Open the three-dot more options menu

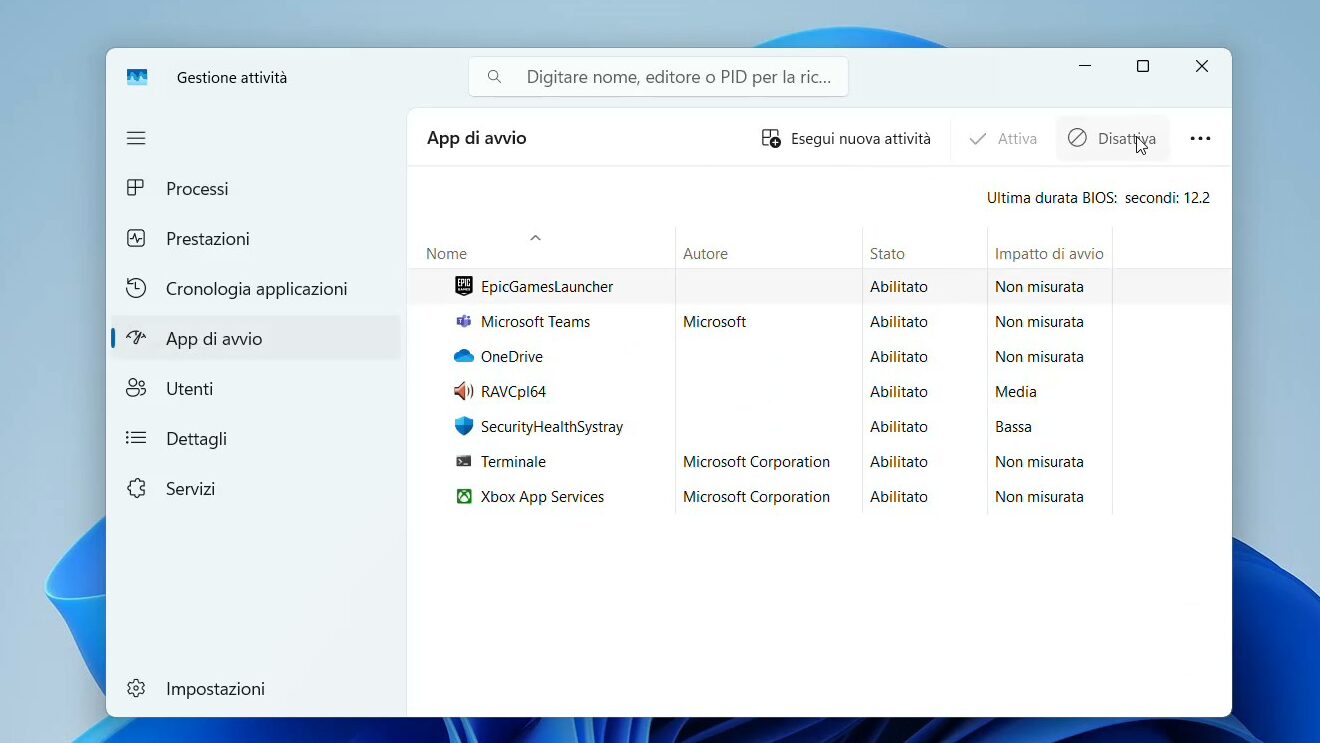point(1200,139)
